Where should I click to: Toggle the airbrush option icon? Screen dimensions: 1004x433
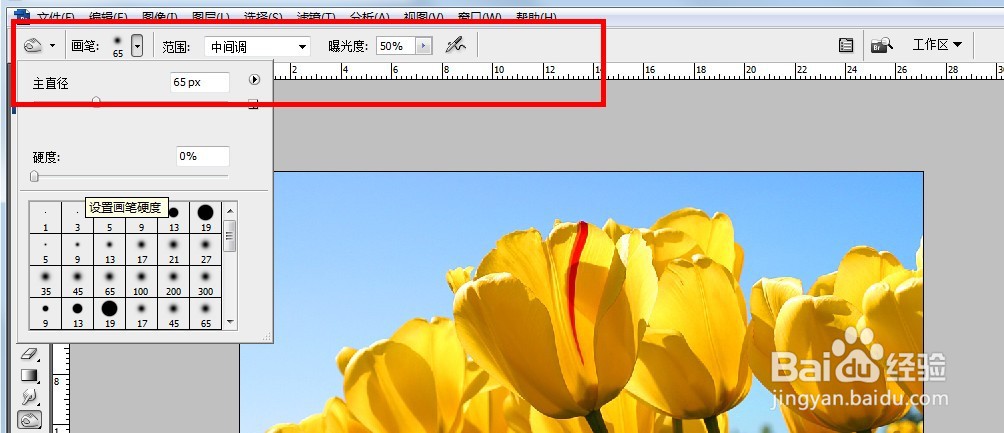point(456,45)
